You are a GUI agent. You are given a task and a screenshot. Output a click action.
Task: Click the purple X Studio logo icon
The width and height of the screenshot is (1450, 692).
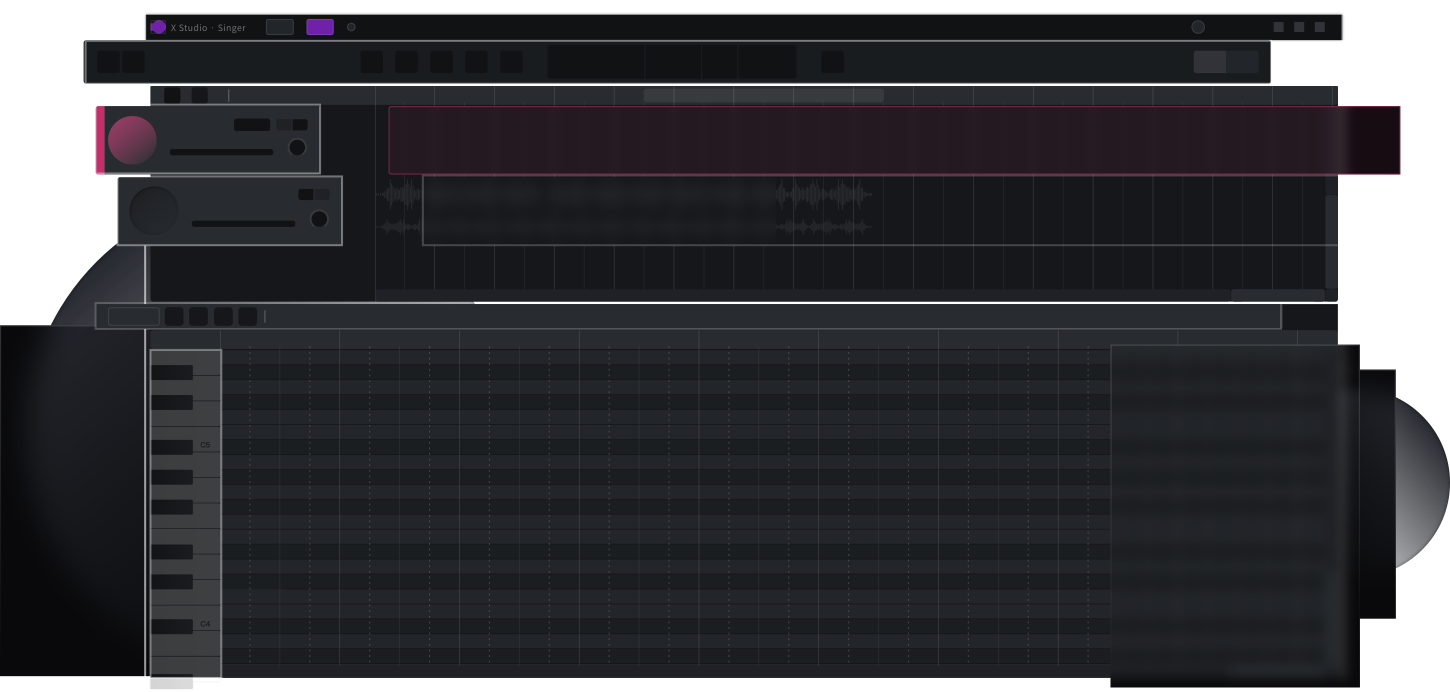(158, 27)
